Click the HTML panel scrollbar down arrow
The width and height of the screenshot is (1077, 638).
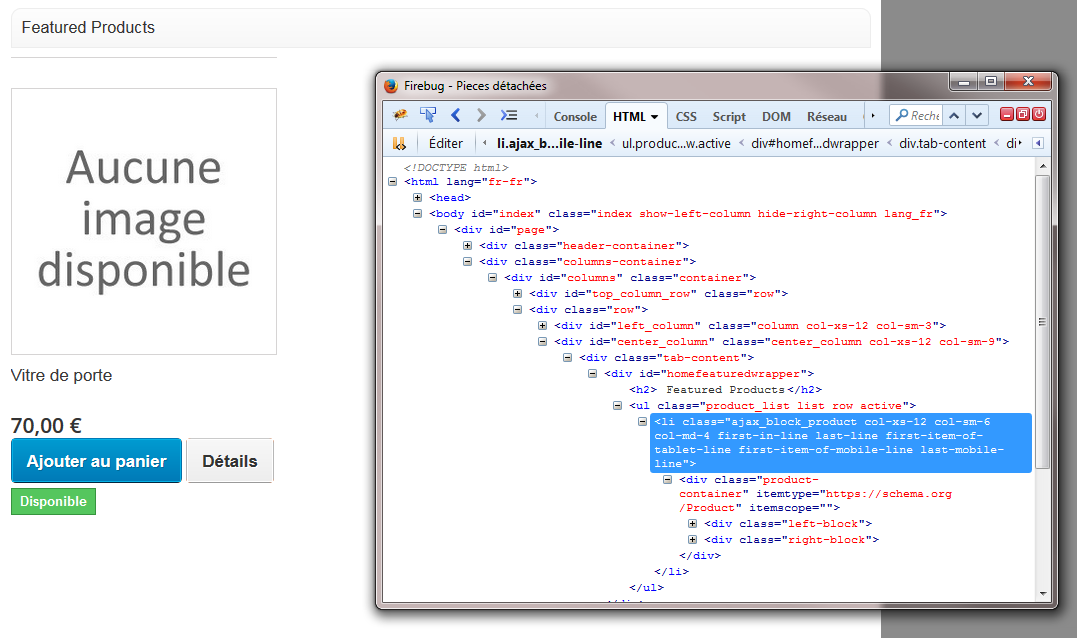[1043, 593]
